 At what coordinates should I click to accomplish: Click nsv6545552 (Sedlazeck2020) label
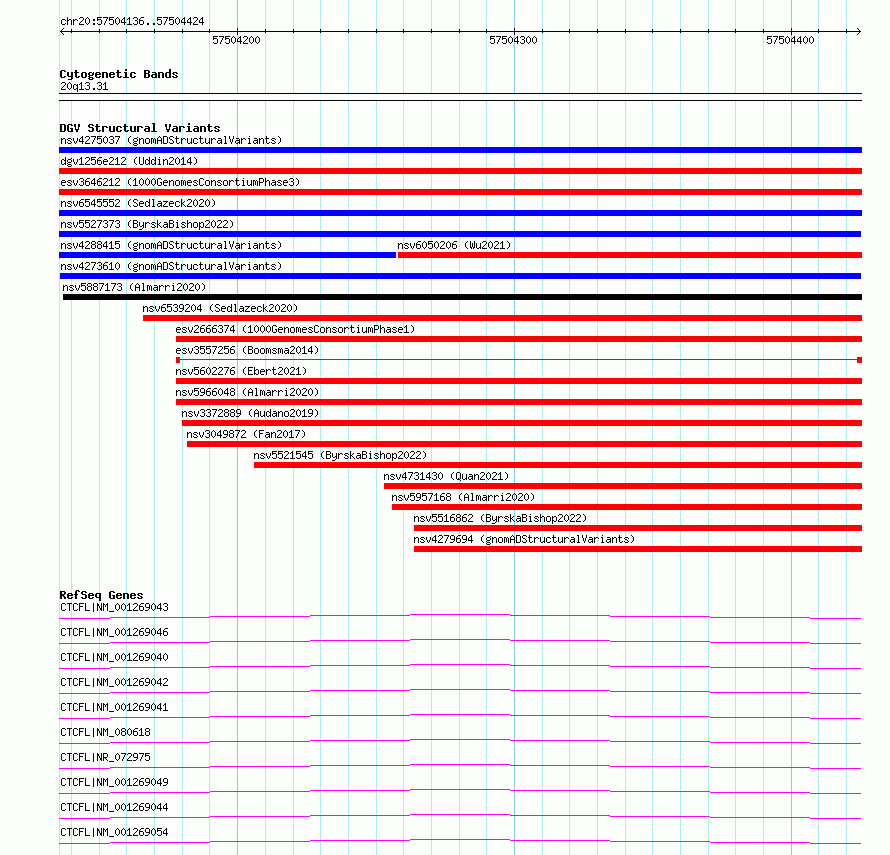pyautogui.click(x=138, y=203)
